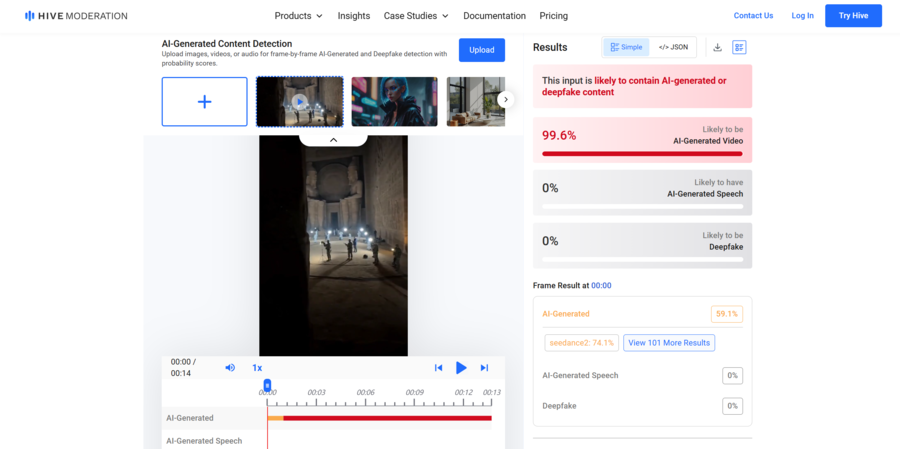Click View 101 More Results

click(669, 343)
